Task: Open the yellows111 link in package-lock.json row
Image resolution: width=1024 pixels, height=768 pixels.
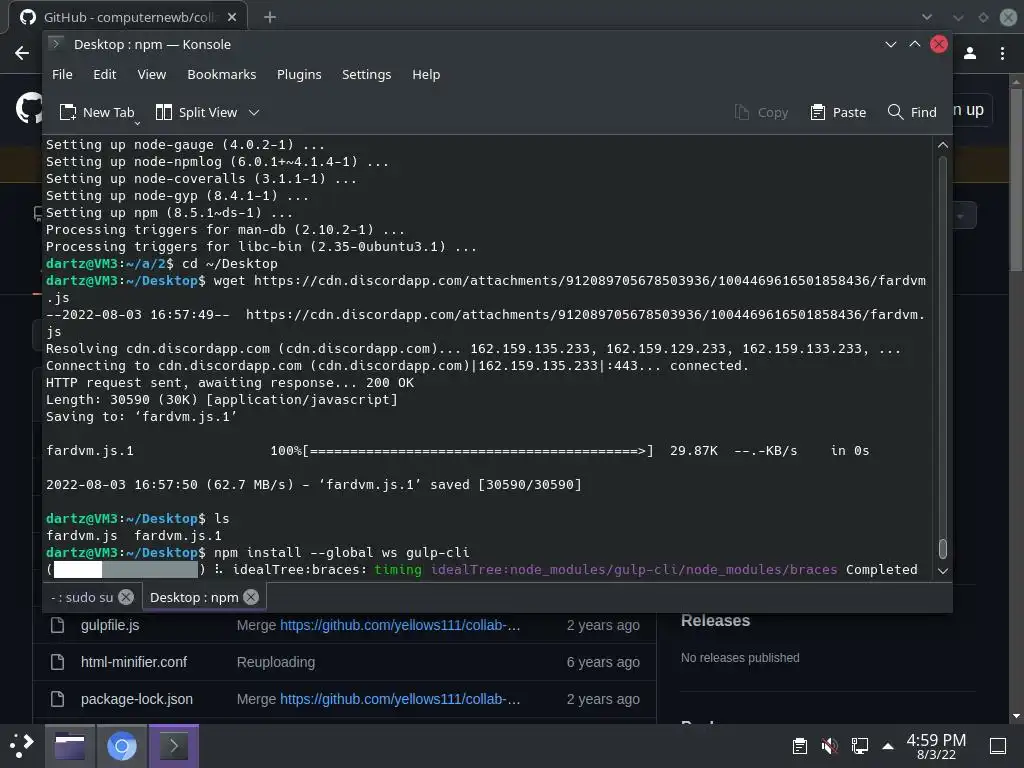Action: point(400,699)
